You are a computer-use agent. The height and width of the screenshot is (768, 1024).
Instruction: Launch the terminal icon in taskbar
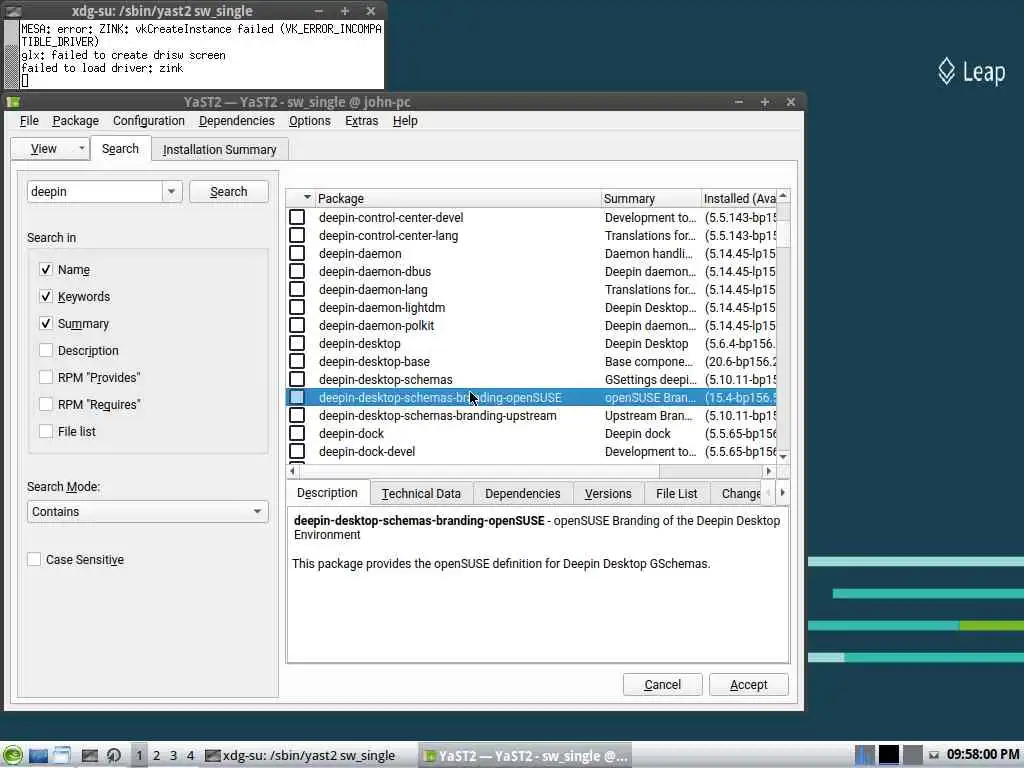89,756
